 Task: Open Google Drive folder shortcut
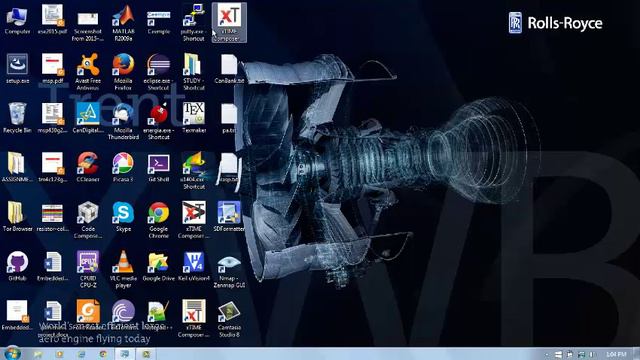pos(158,266)
